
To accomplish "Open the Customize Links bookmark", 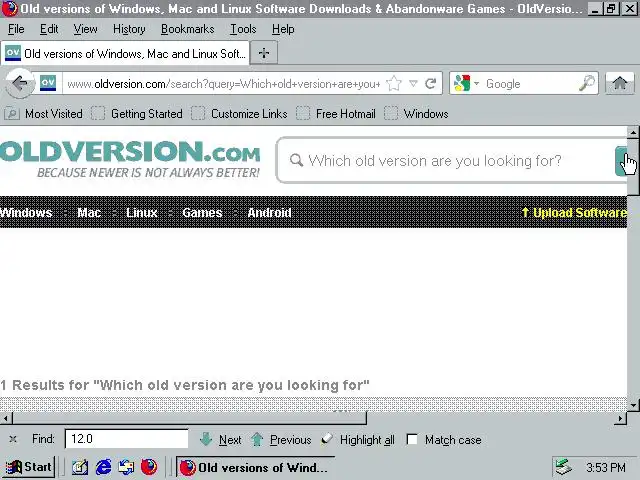I will [x=240, y=113].
